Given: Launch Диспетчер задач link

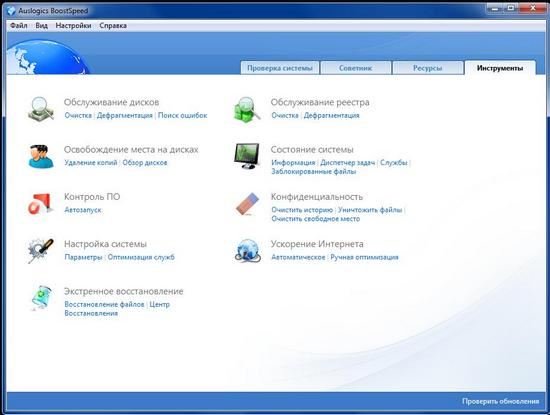Looking at the screenshot, I should point(348,163).
